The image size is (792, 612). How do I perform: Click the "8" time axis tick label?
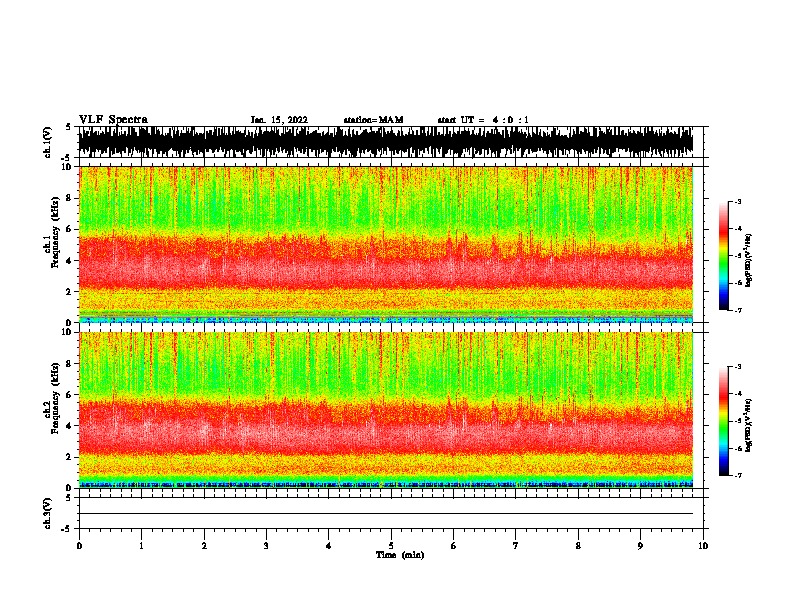point(578,546)
